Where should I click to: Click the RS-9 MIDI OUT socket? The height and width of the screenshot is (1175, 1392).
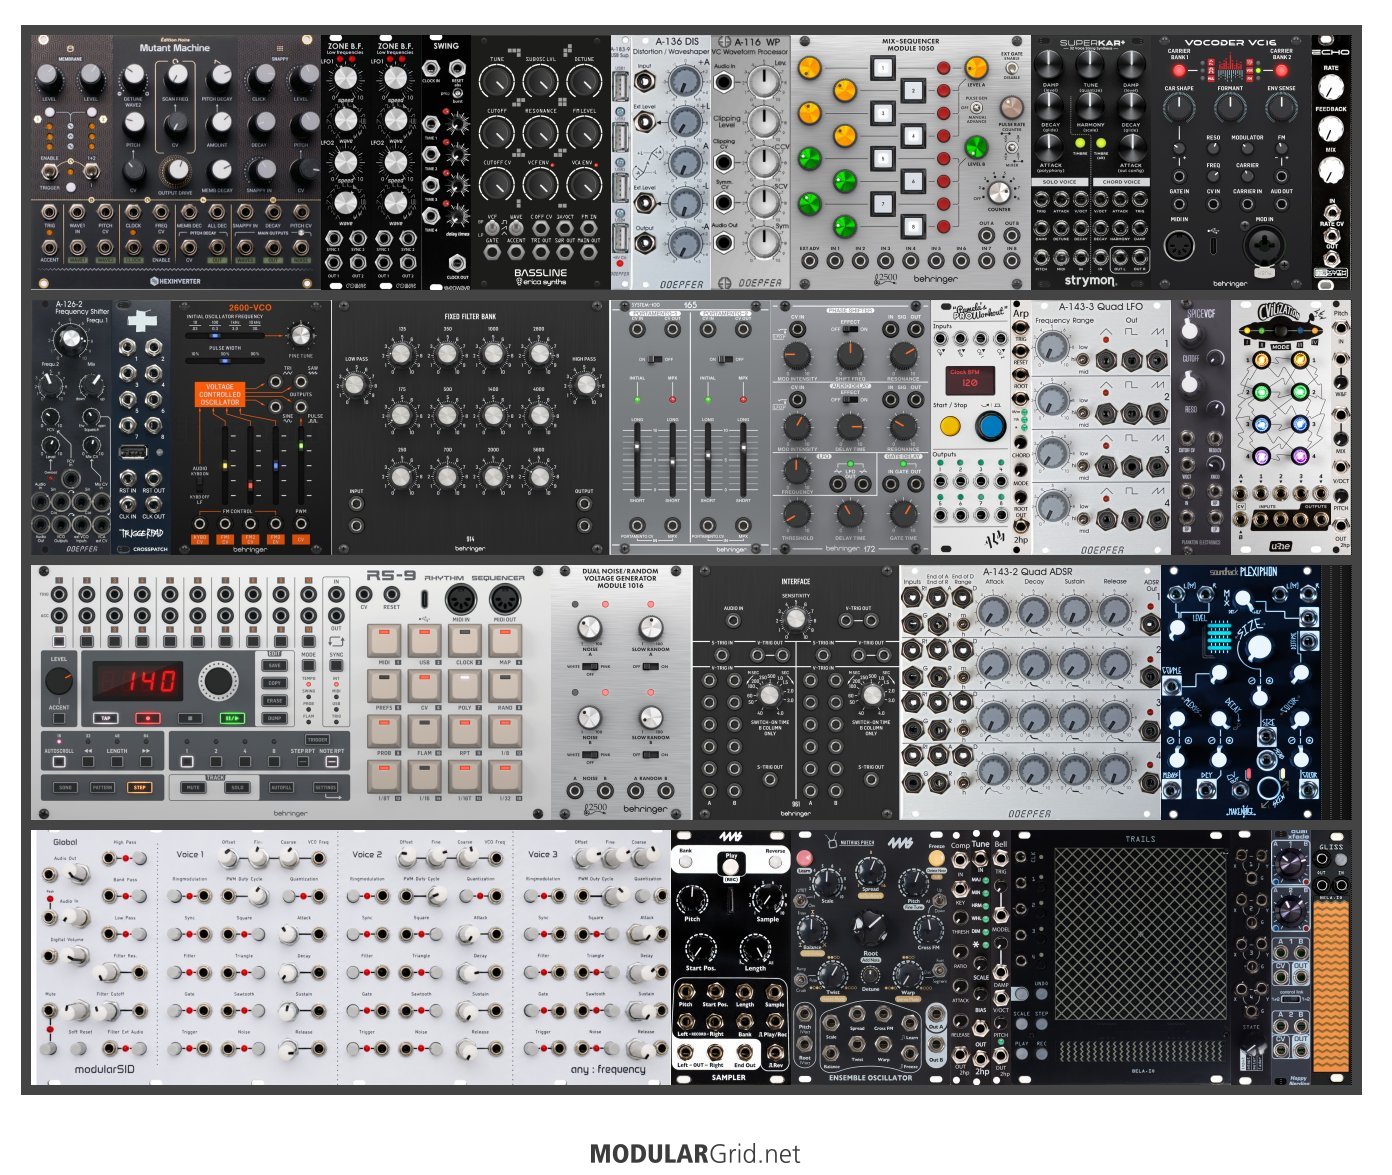(505, 599)
